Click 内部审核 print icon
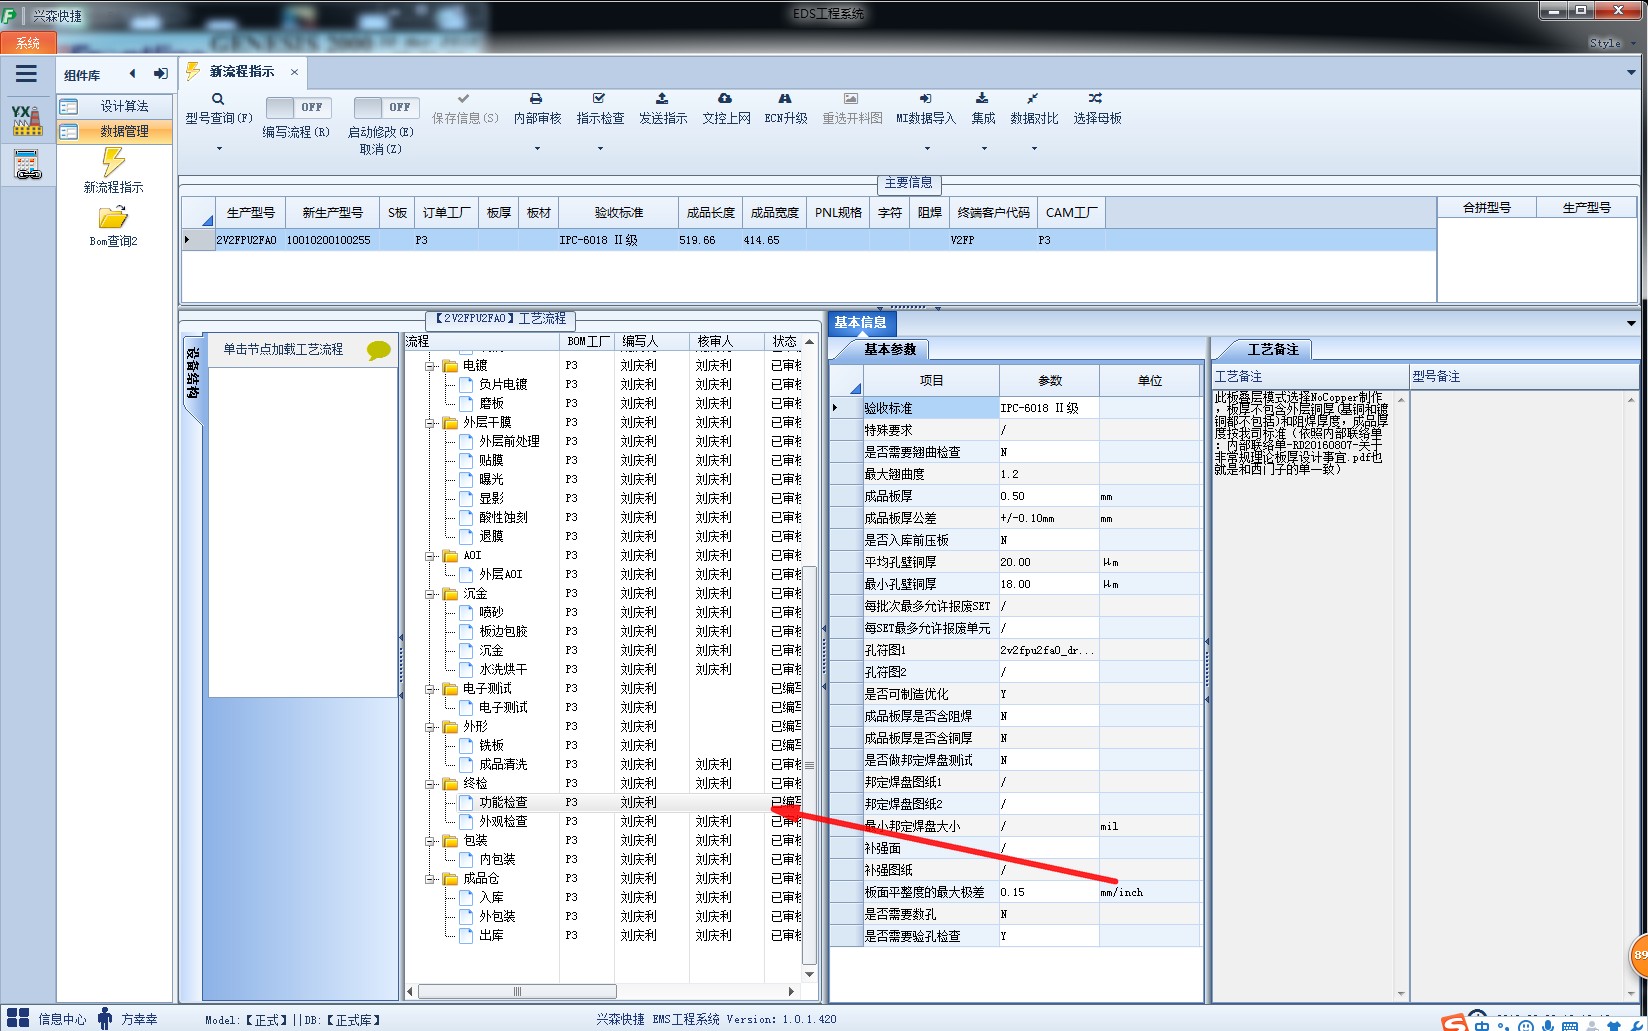 pos(536,99)
